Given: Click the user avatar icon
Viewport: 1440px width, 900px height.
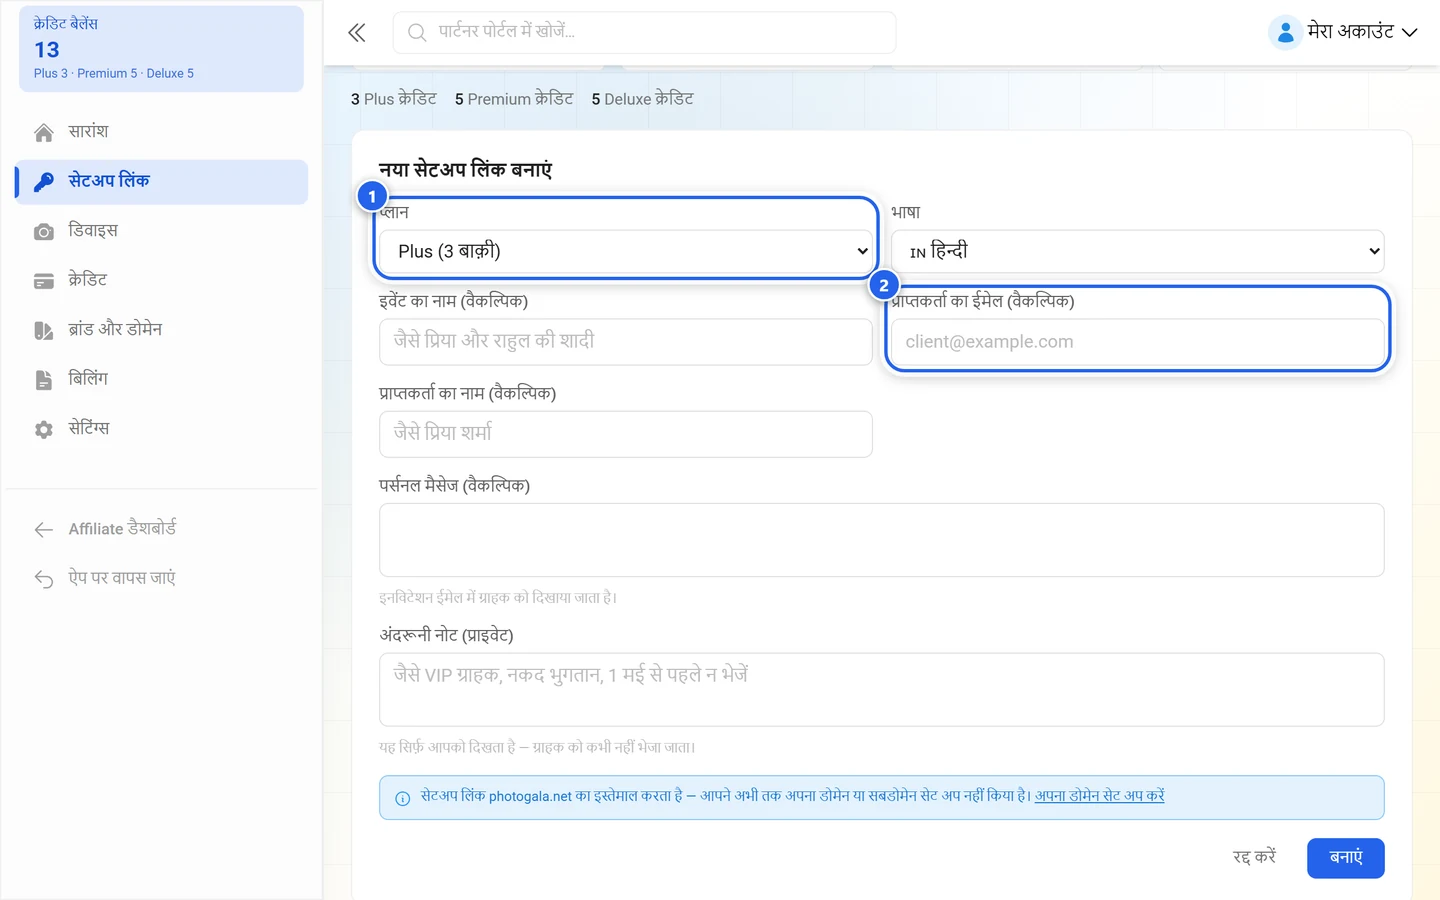Looking at the screenshot, I should click(x=1285, y=32).
